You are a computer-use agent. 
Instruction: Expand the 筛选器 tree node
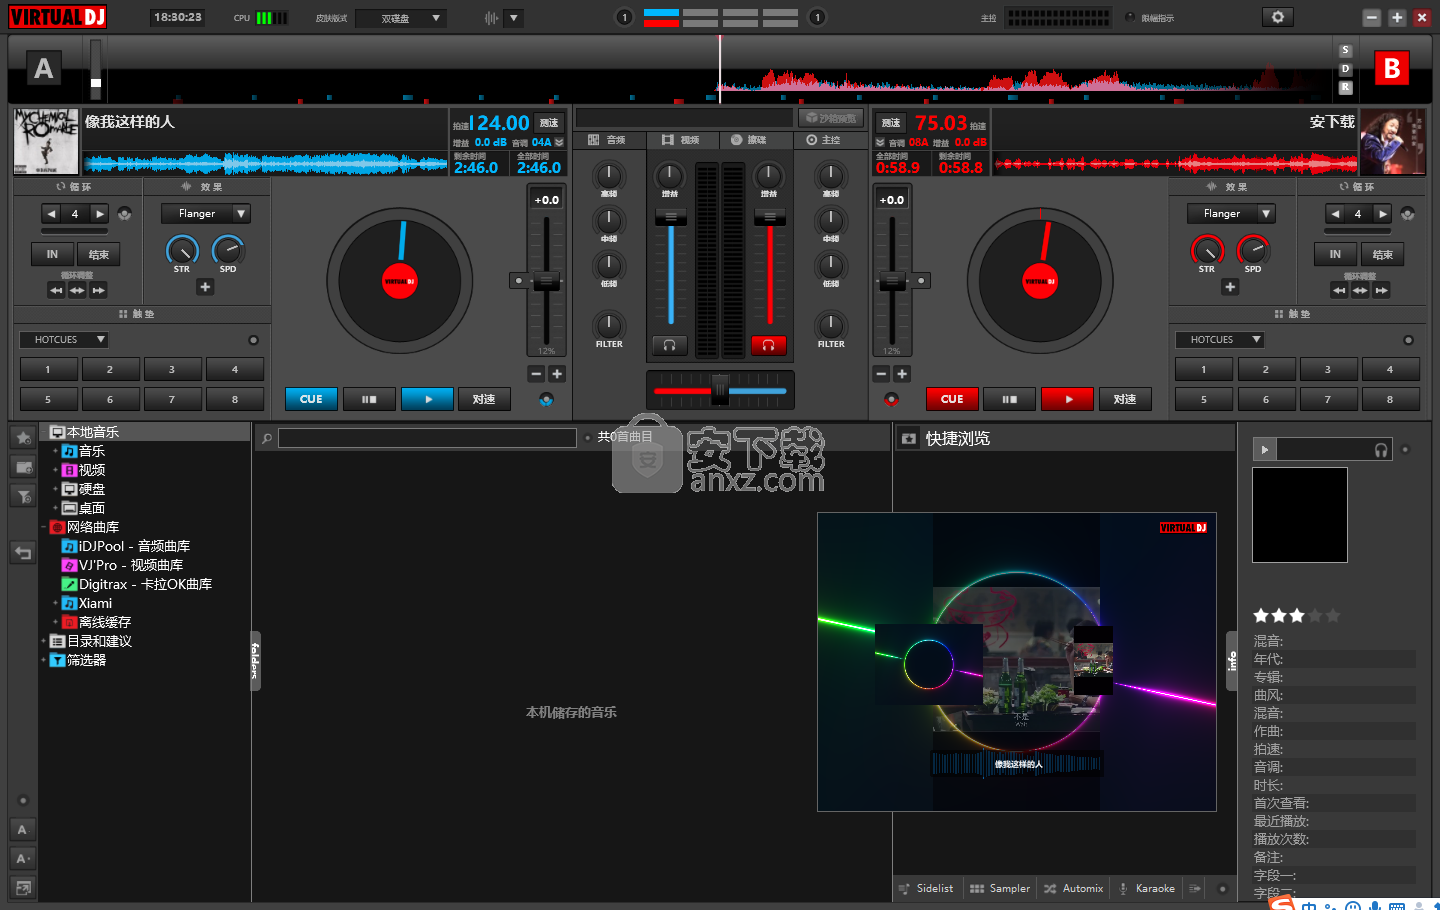coord(43,660)
